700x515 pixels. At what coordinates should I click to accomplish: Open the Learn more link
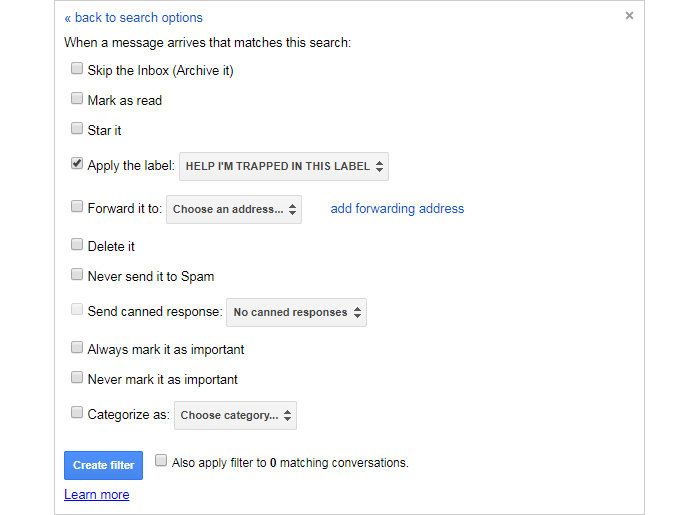coord(96,494)
